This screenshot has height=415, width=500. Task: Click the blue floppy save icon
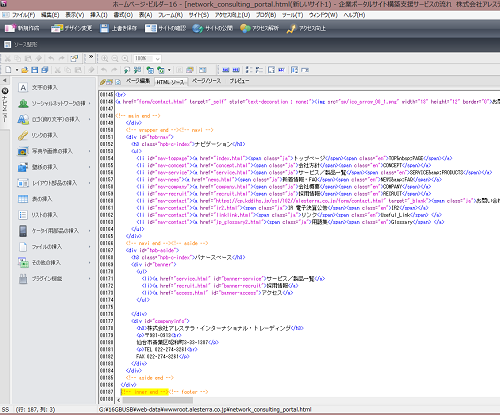tap(34, 70)
